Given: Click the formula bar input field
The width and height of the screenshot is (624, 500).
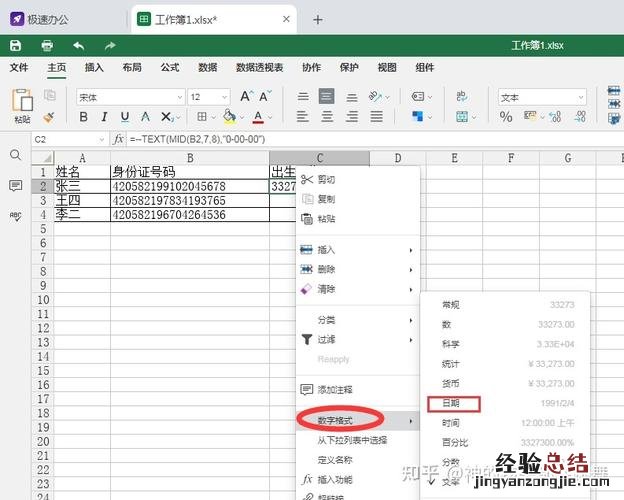Looking at the screenshot, I should coord(370,139).
